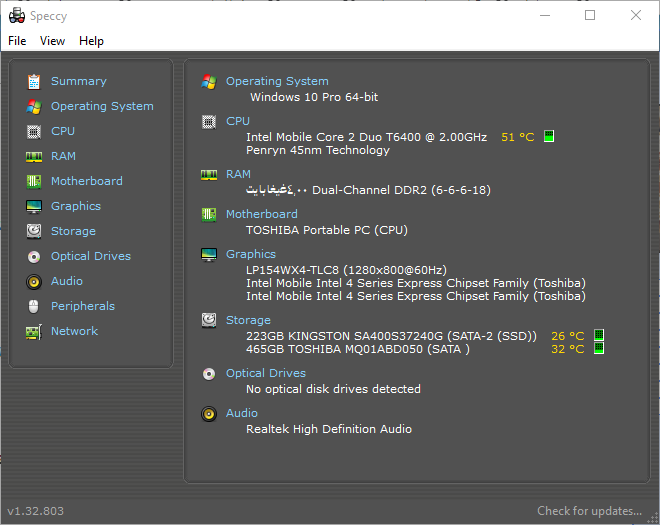Viewport: 660px width, 525px height.
Task: Click the Storage hard drive icon in sidebar
Action: [34, 231]
